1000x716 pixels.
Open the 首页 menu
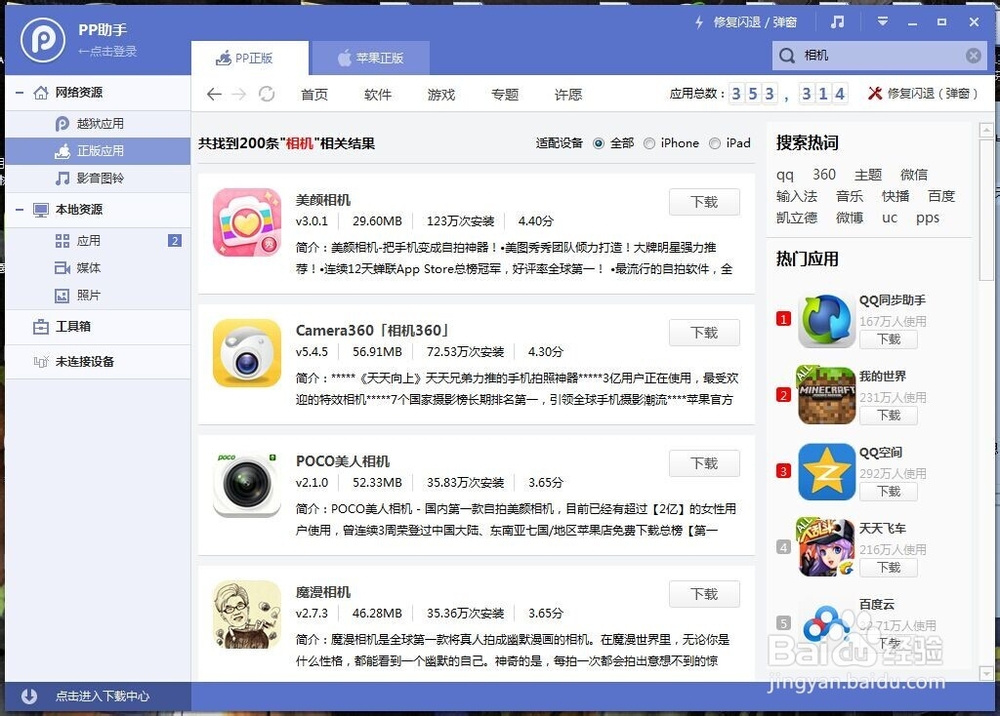click(314, 95)
